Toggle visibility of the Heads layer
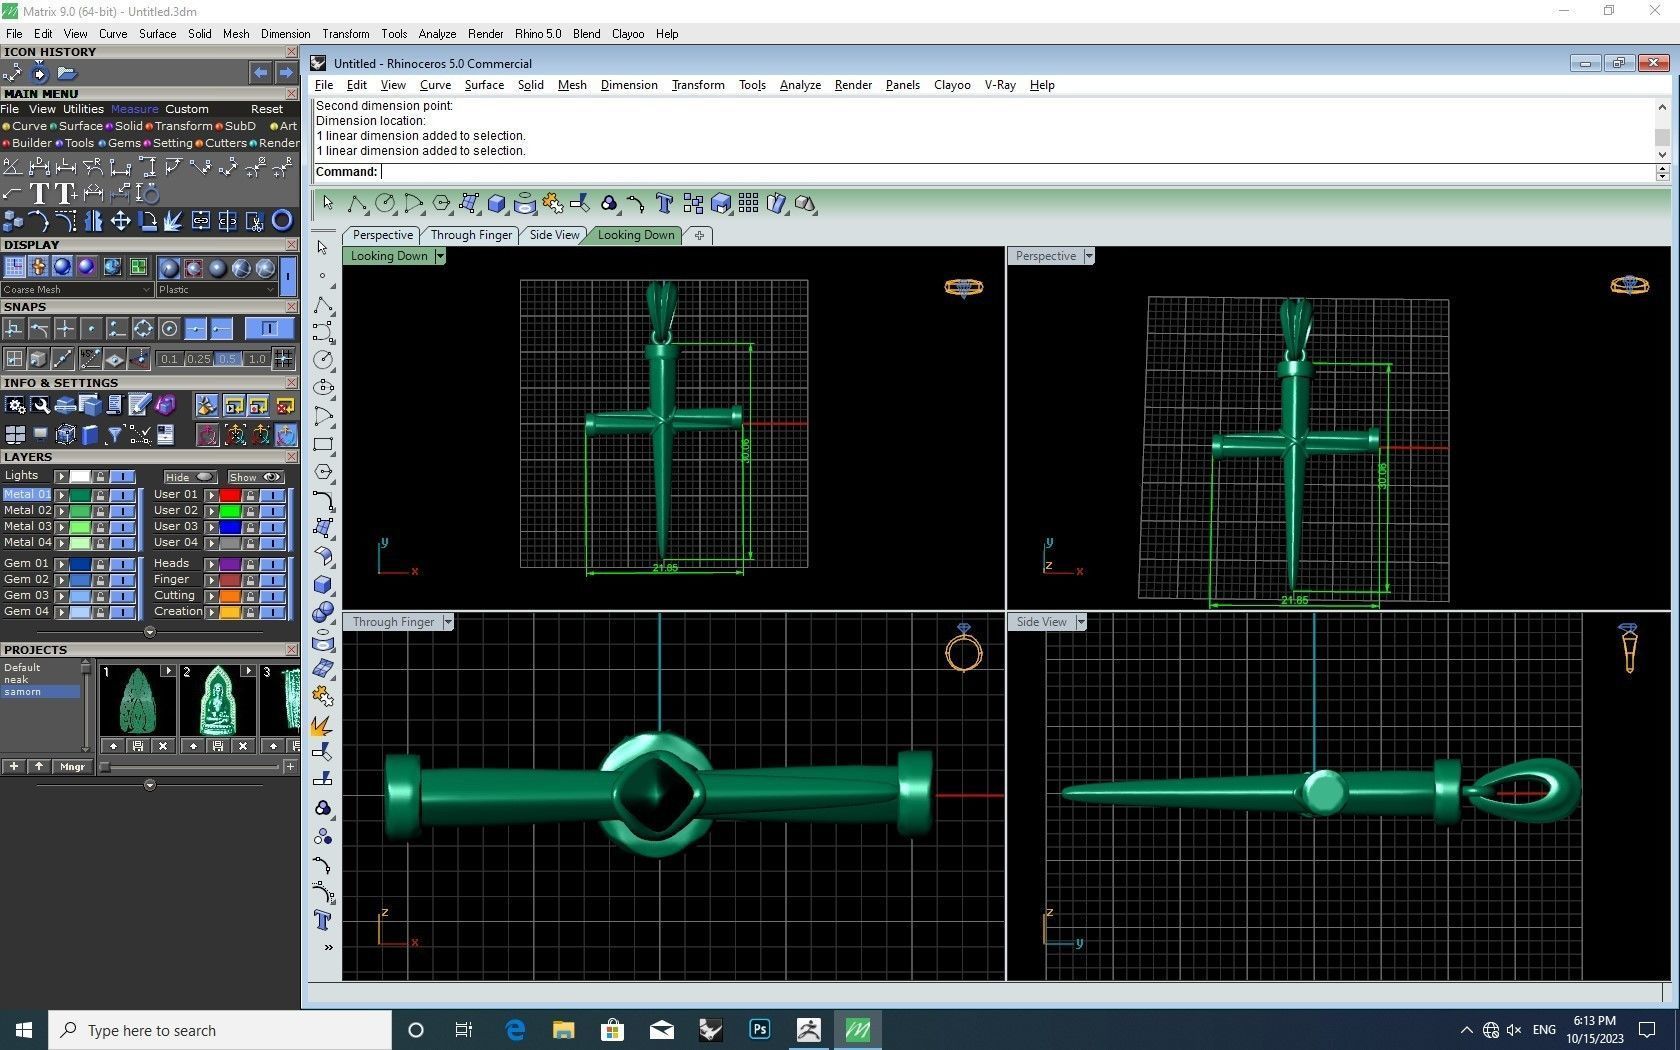This screenshot has width=1680, height=1050. [273, 564]
